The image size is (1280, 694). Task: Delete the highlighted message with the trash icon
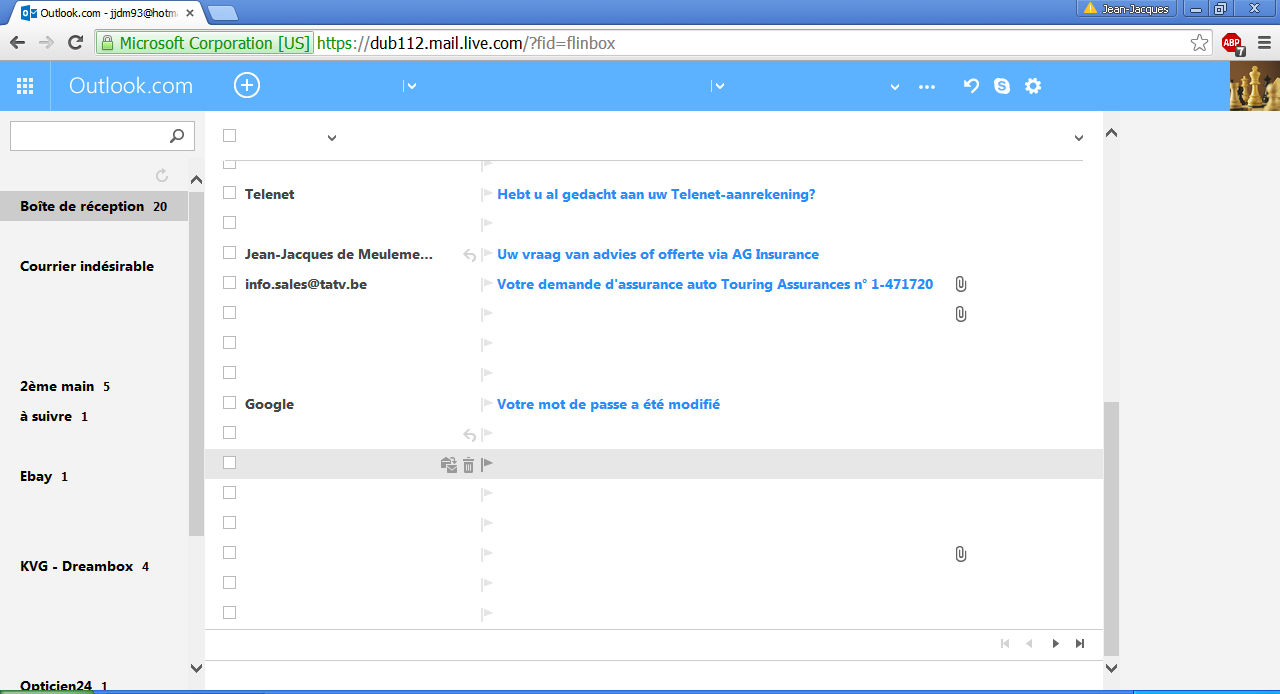[x=468, y=465]
